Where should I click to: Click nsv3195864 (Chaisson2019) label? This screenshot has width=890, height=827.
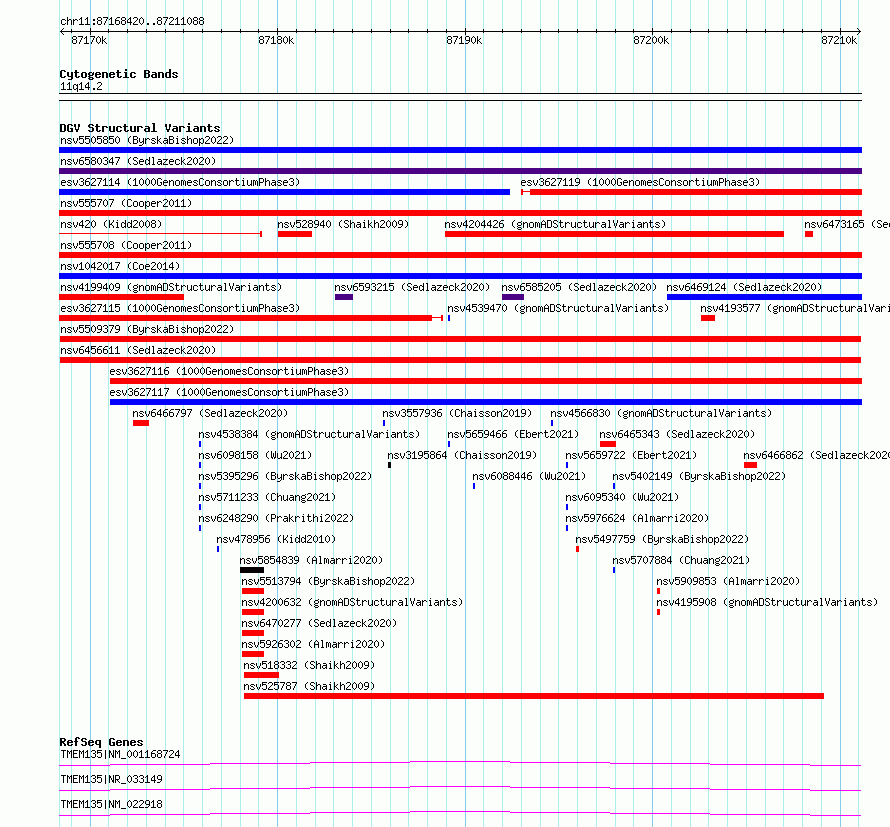(462, 455)
